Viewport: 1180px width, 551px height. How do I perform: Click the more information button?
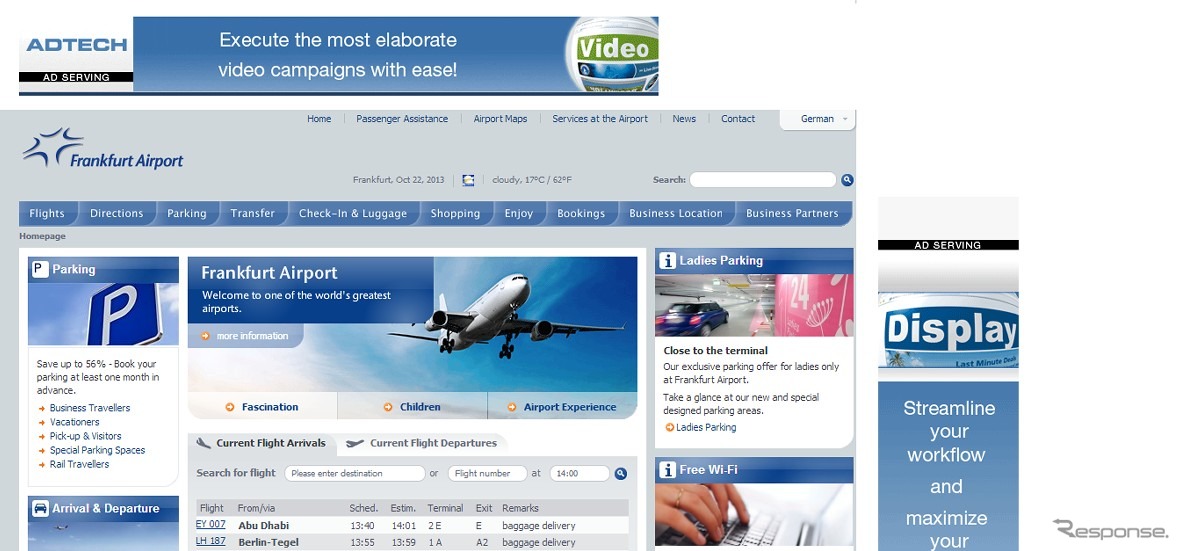[245, 336]
